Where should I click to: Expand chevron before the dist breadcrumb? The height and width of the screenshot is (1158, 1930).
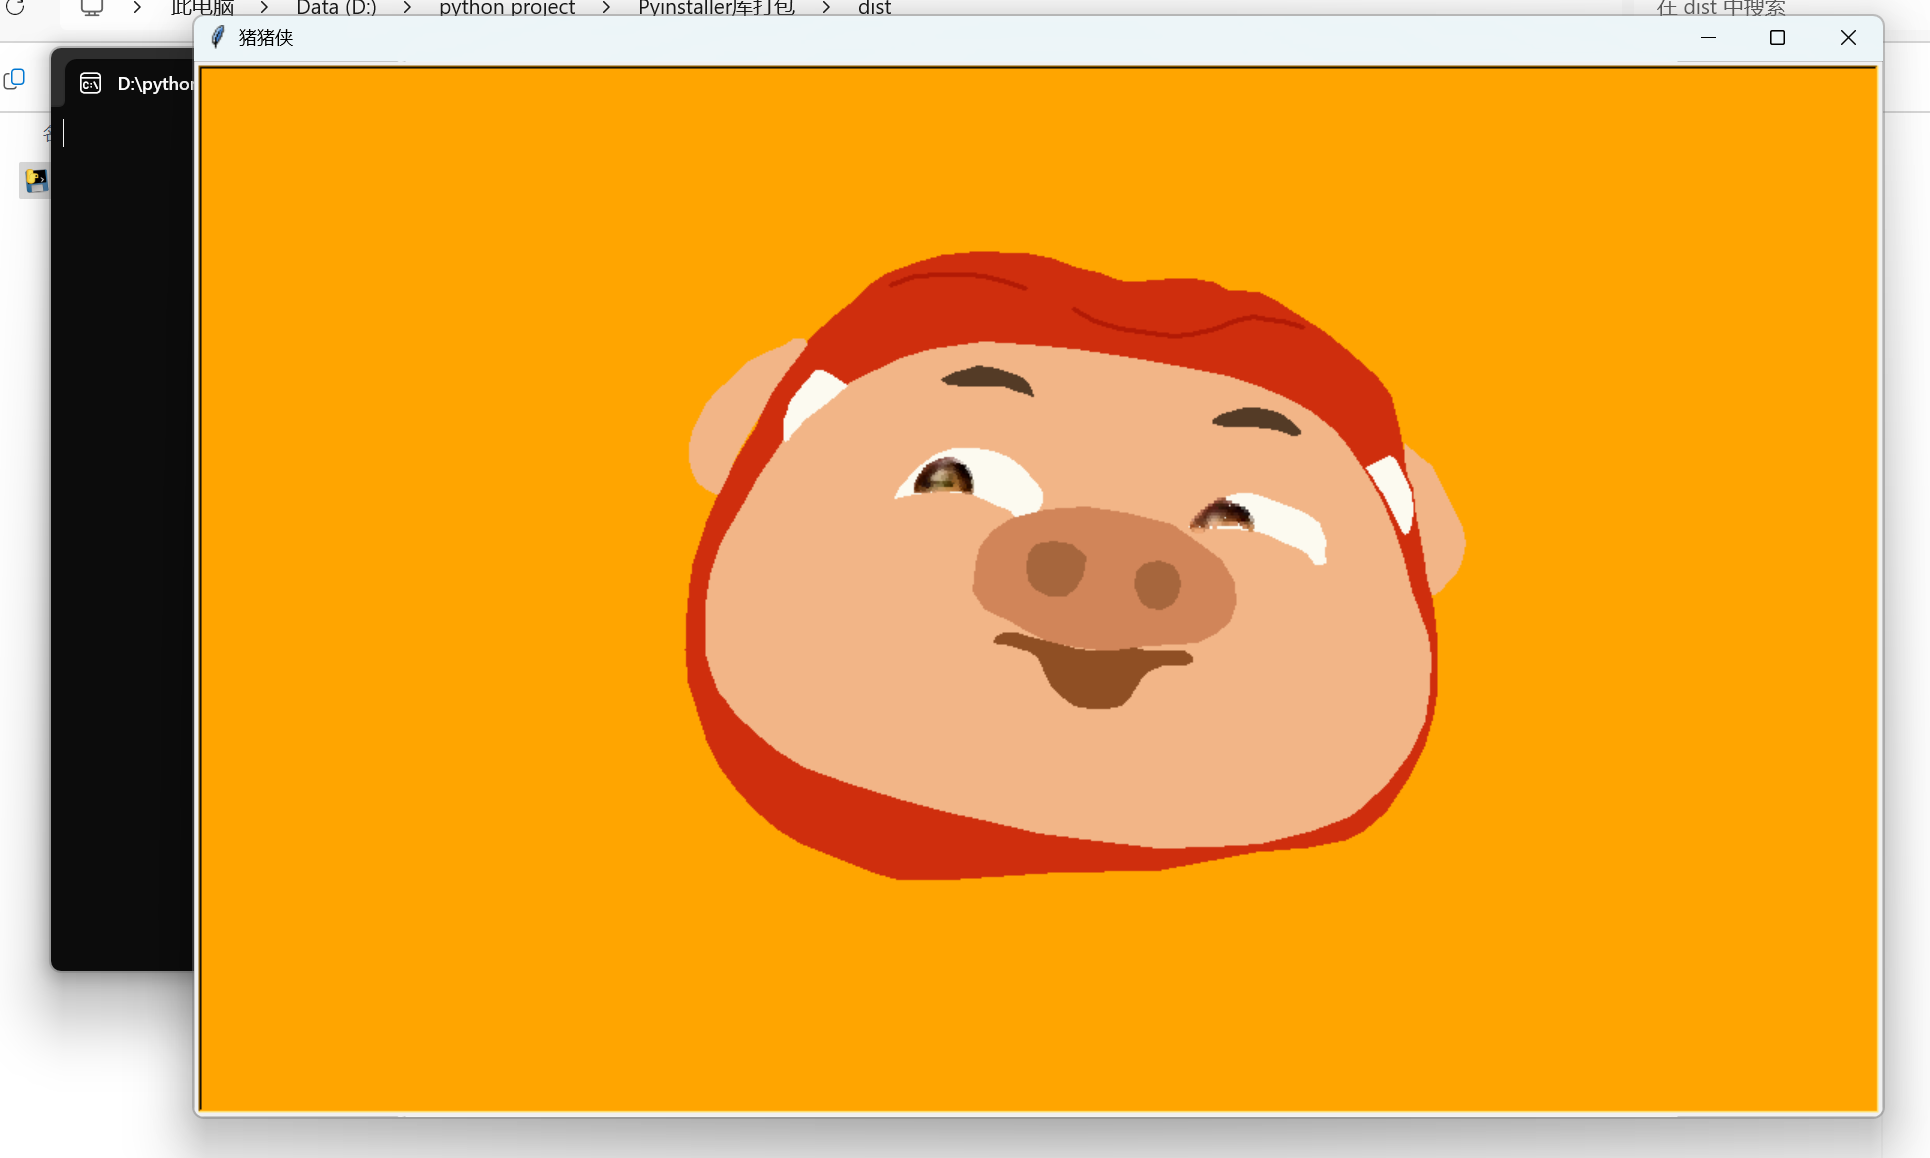click(826, 8)
